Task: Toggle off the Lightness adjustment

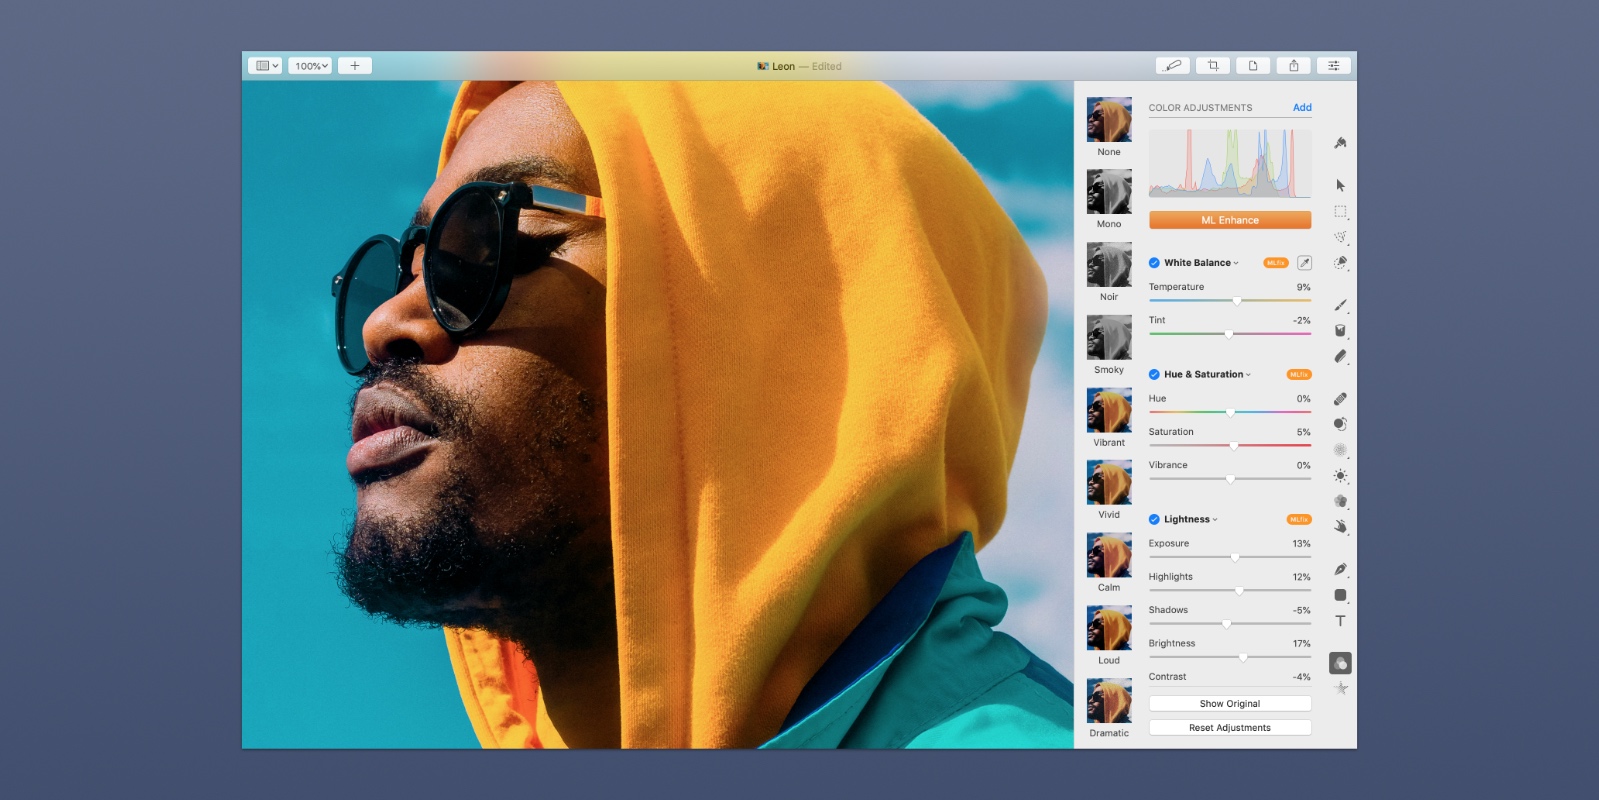Action: (x=1154, y=520)
